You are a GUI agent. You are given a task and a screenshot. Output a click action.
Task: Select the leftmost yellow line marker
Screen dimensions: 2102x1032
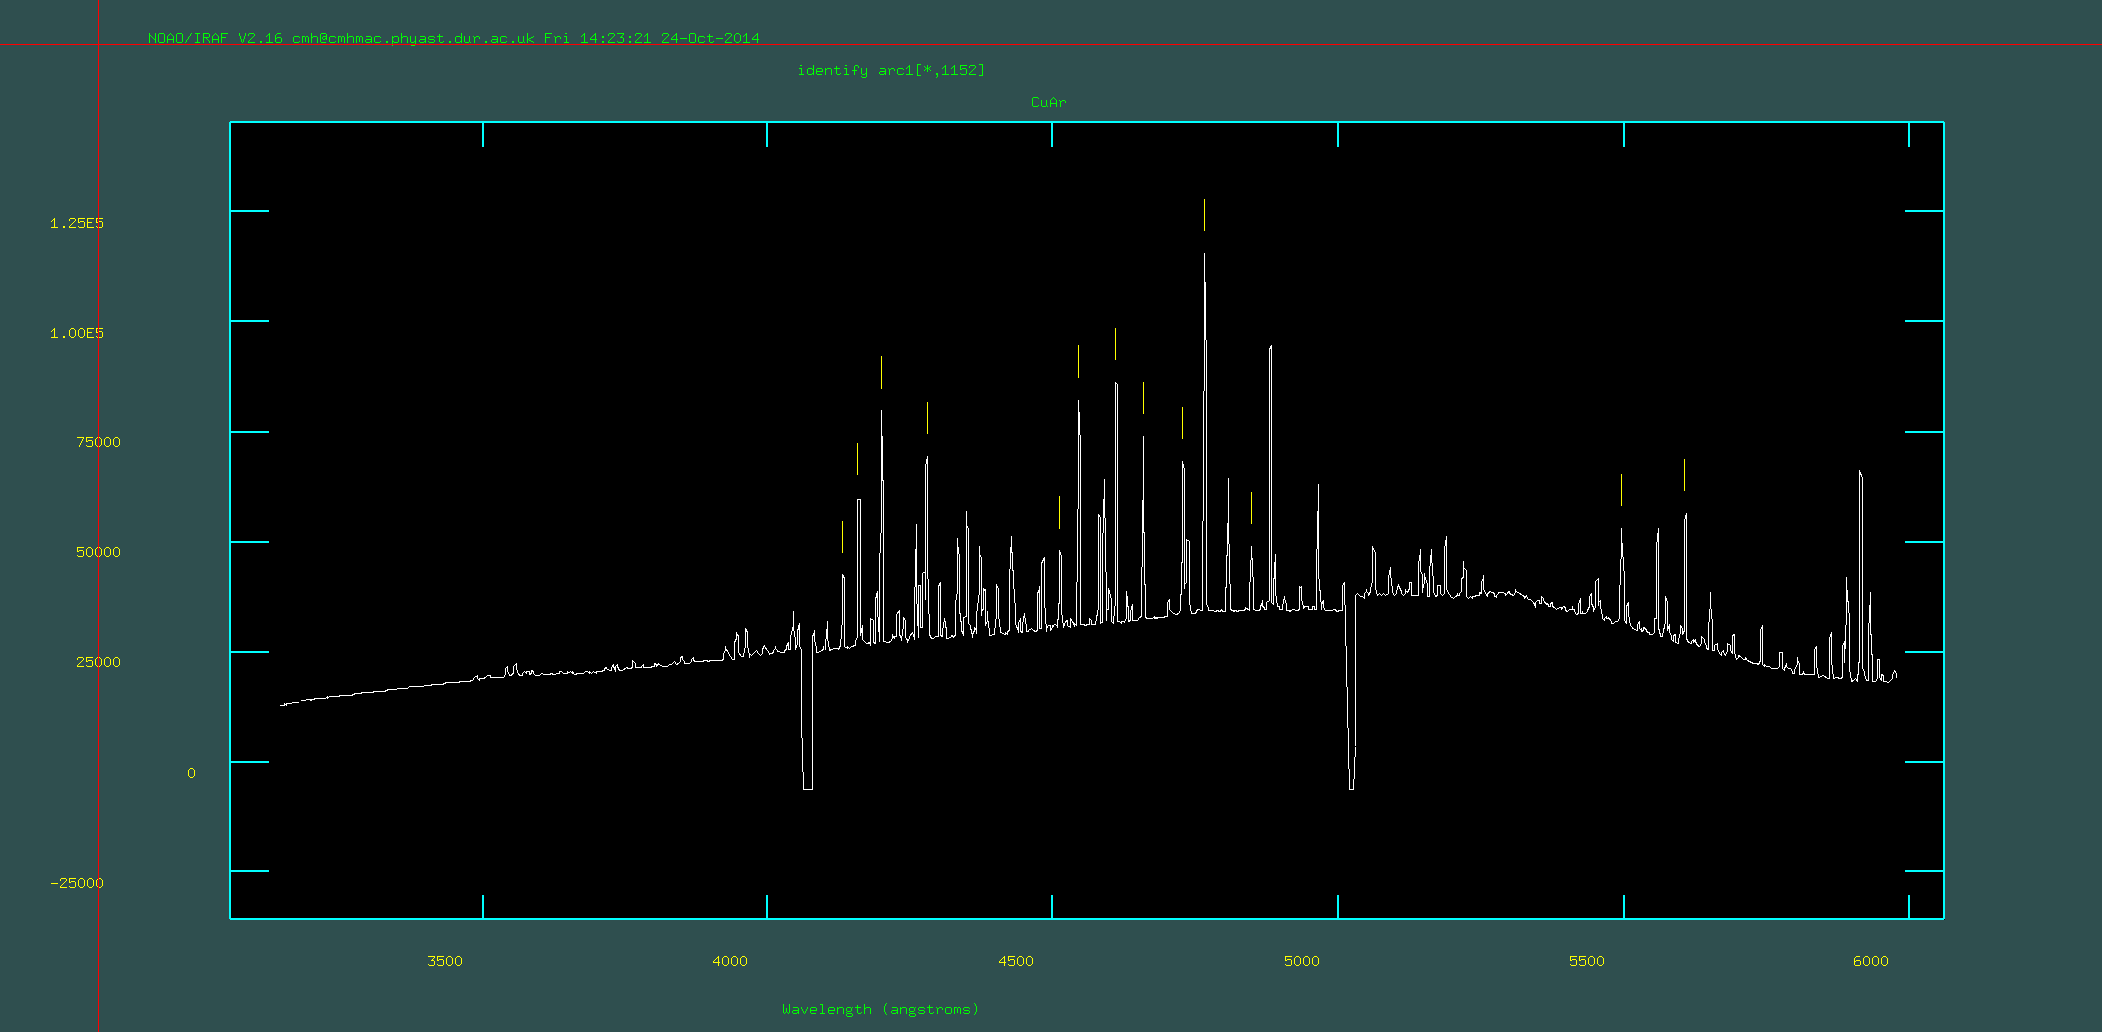[x=842, y=537]
